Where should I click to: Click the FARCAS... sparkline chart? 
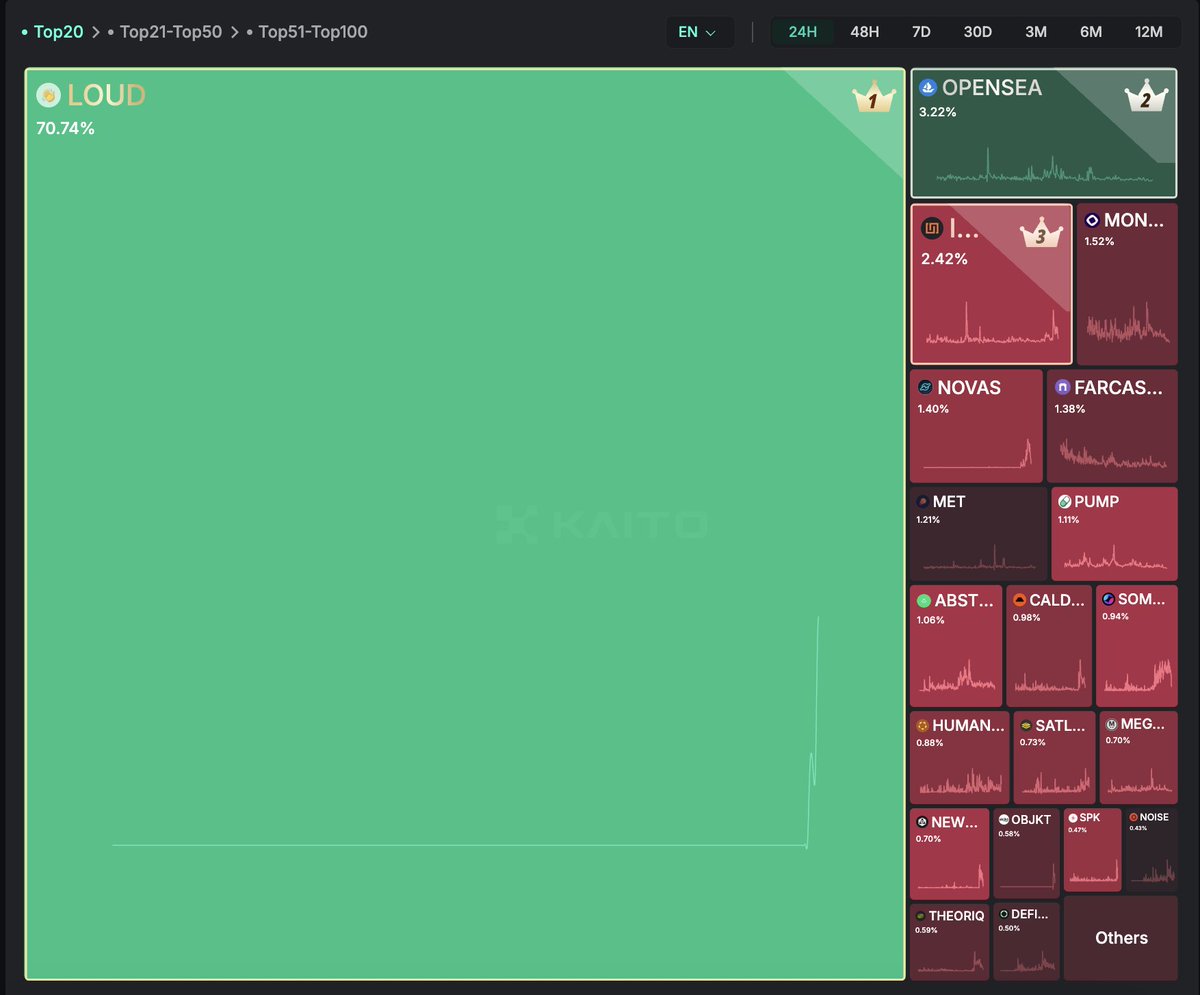click(1112, 453)
